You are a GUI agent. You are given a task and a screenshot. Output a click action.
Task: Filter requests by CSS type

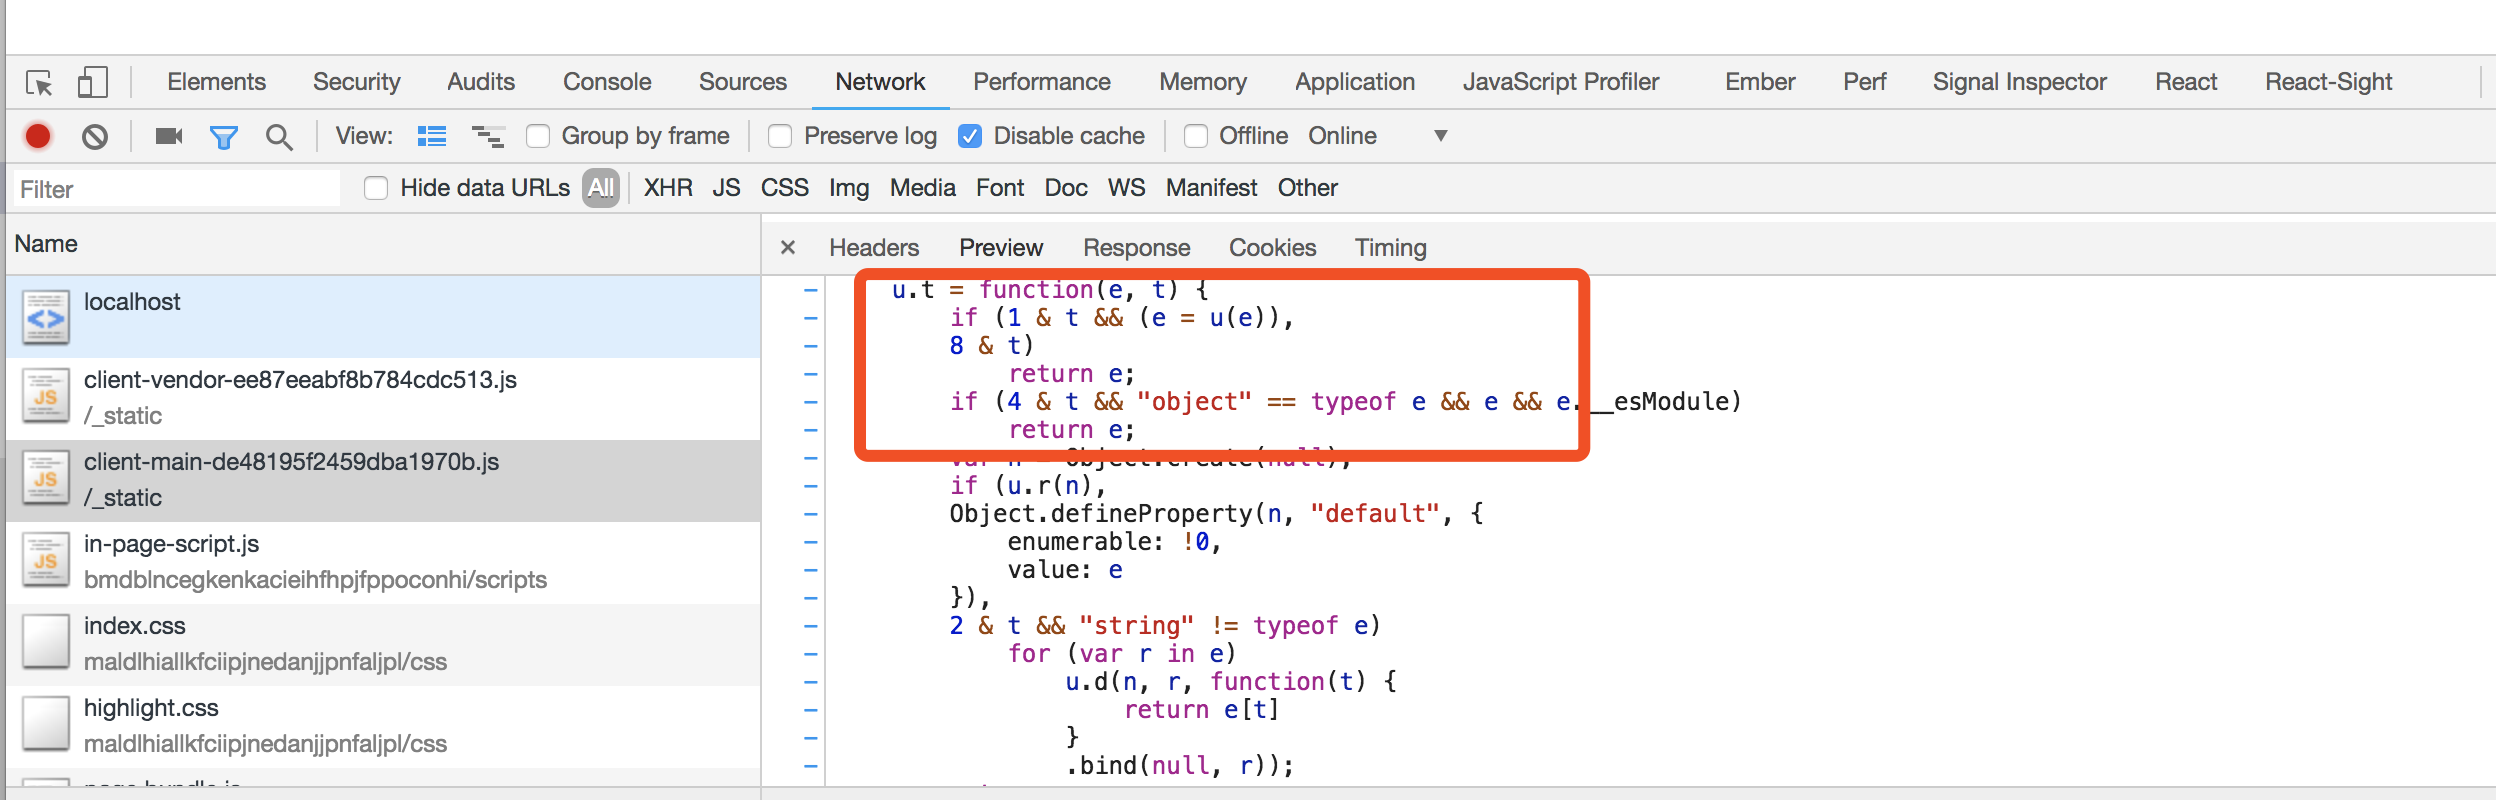[785, 188]
